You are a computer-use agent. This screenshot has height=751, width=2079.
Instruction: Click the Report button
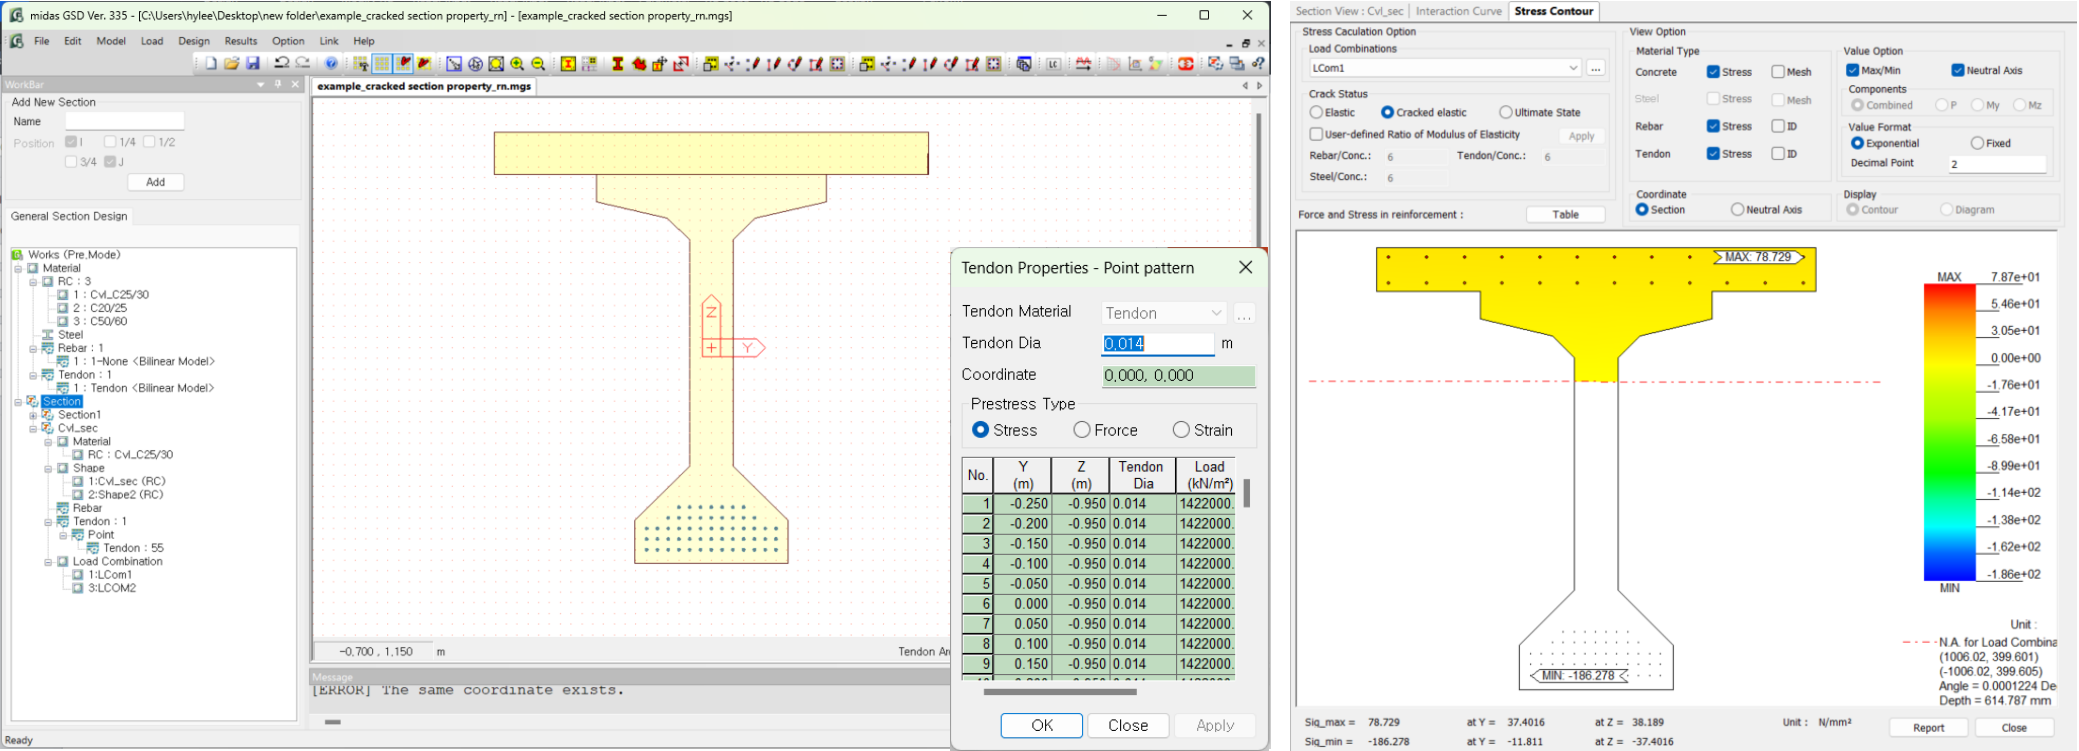[1928, 727]
